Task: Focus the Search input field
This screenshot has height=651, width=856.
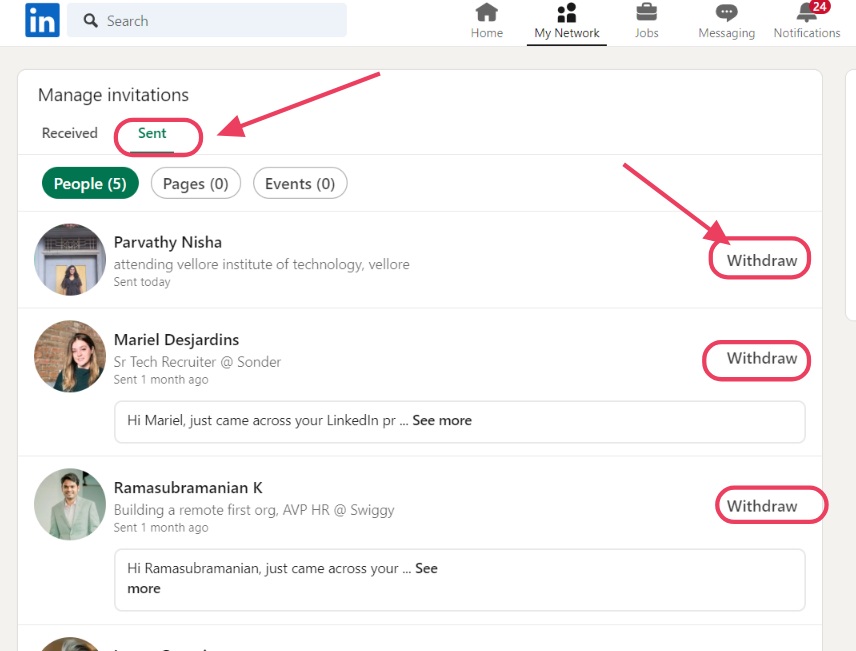Action: 207,20
